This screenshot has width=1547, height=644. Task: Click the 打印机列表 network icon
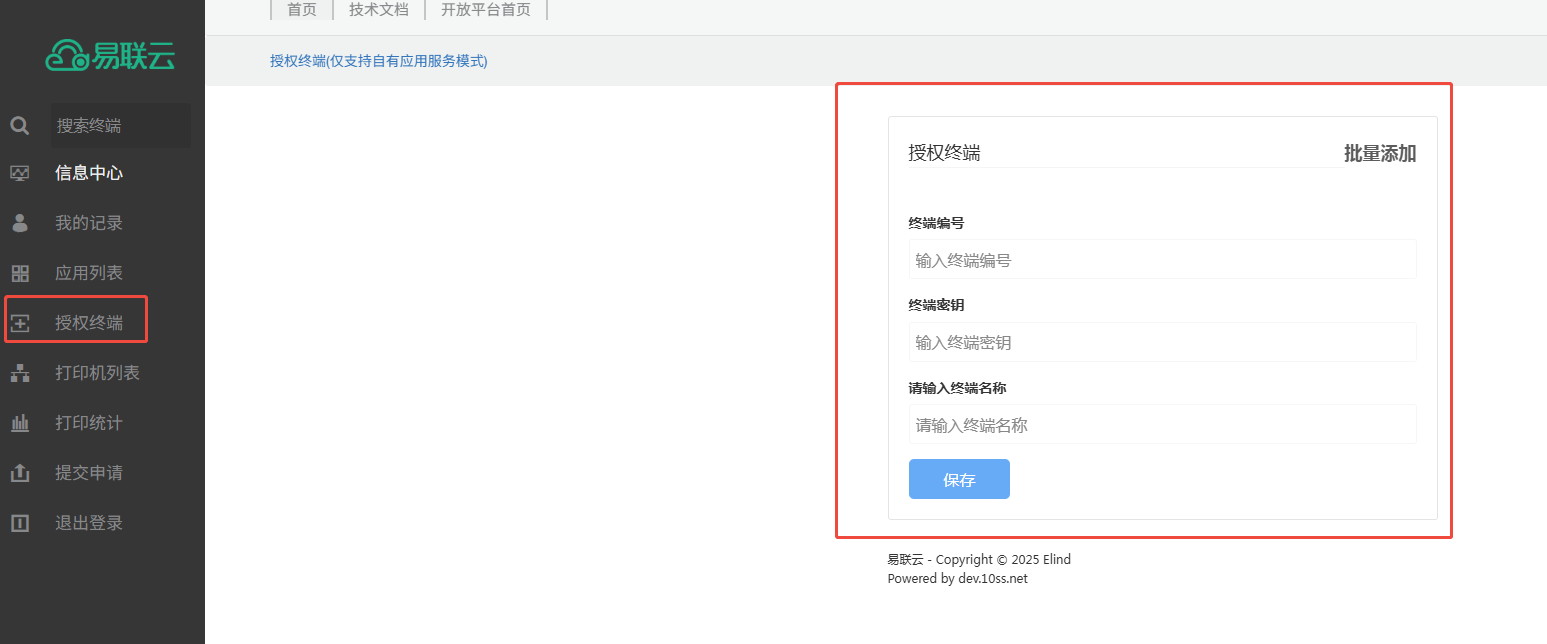tap(20, 373)
